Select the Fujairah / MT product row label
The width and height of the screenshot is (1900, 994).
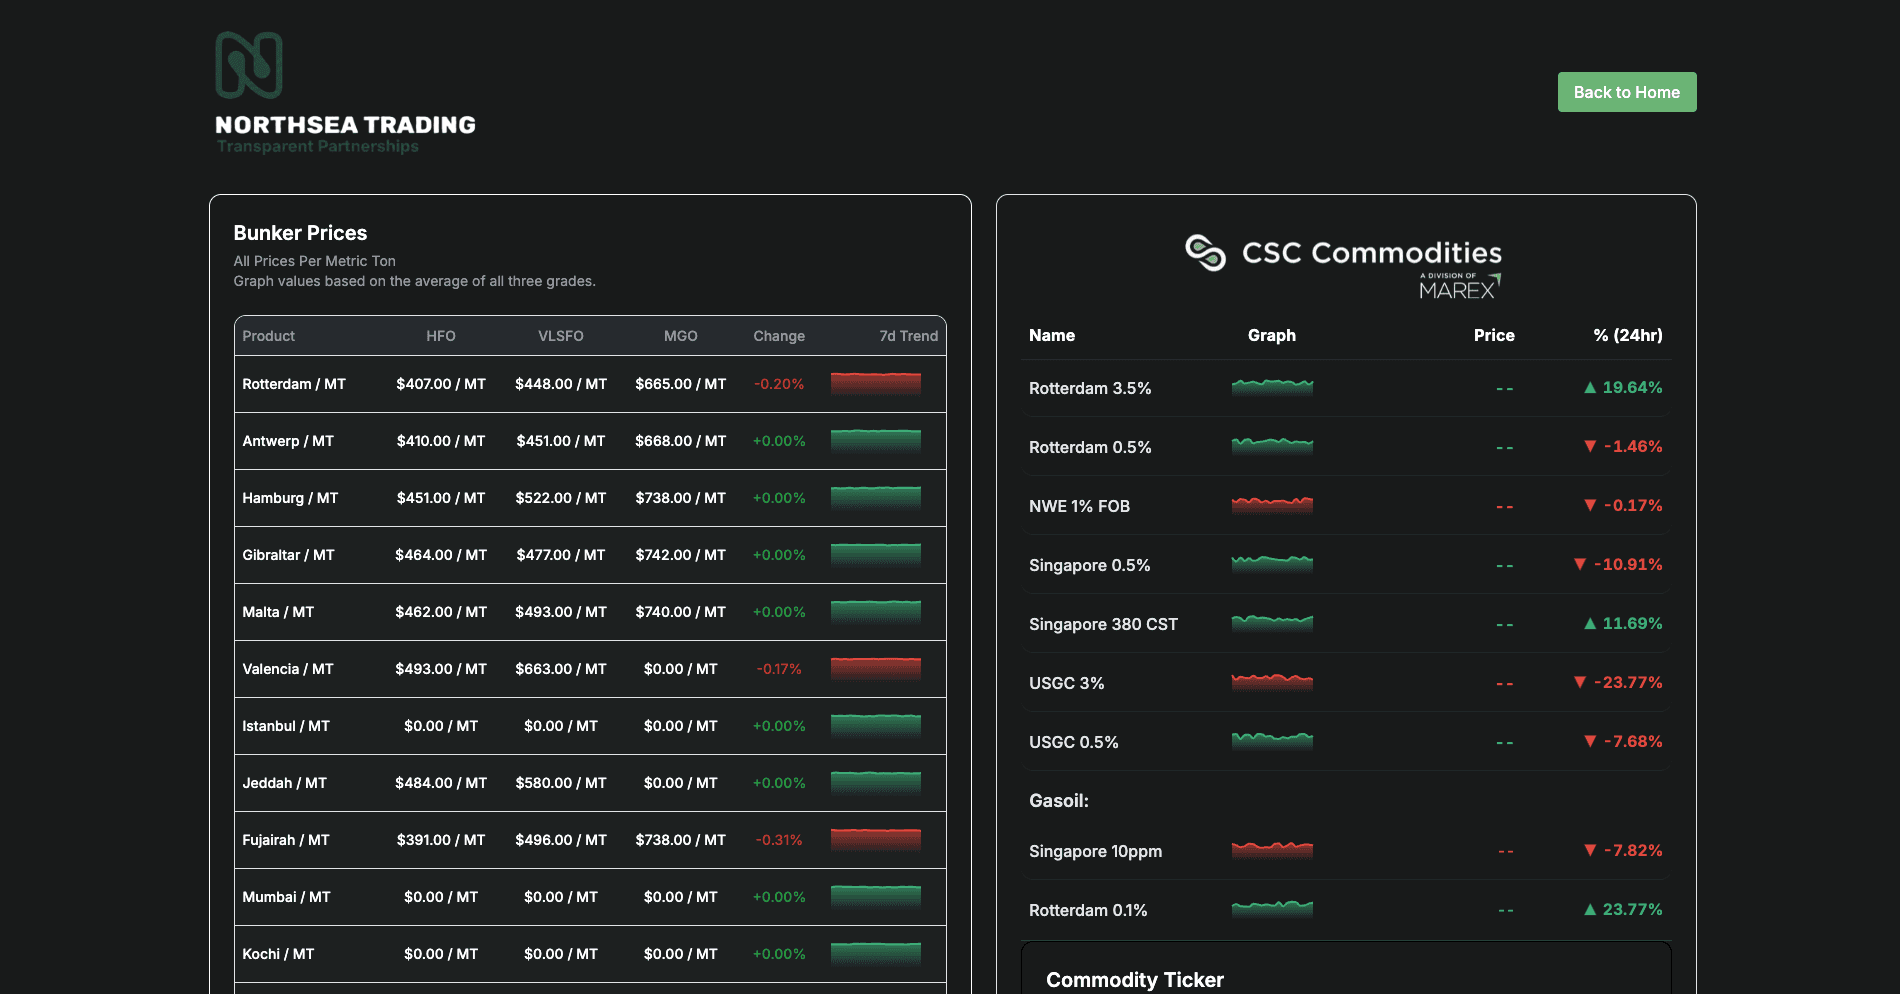286,840
